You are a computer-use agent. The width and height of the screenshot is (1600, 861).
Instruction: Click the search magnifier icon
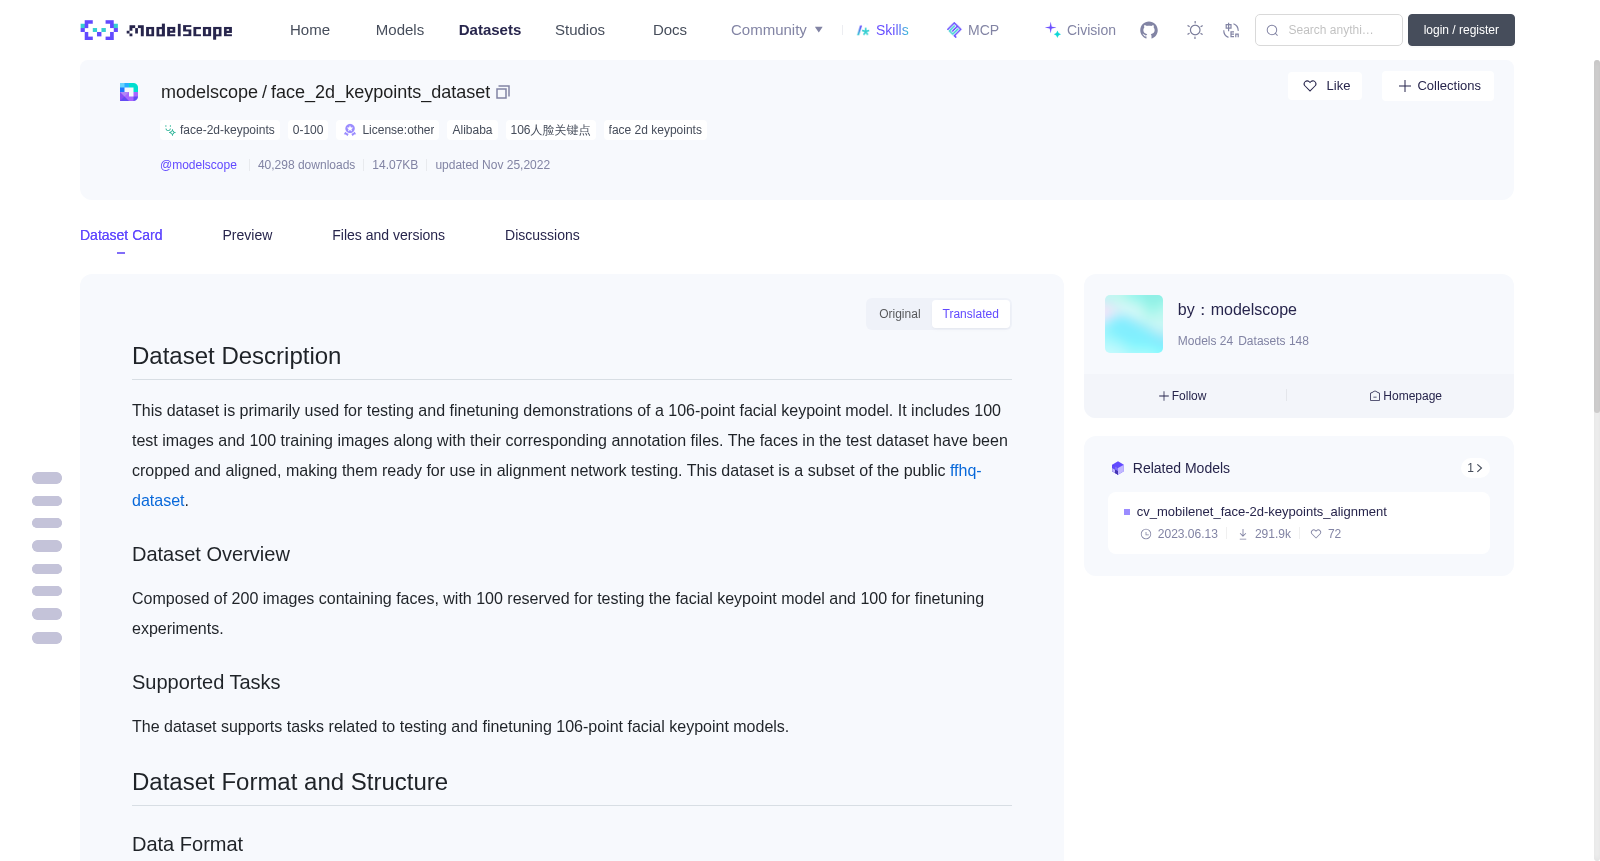[1273, 30]
